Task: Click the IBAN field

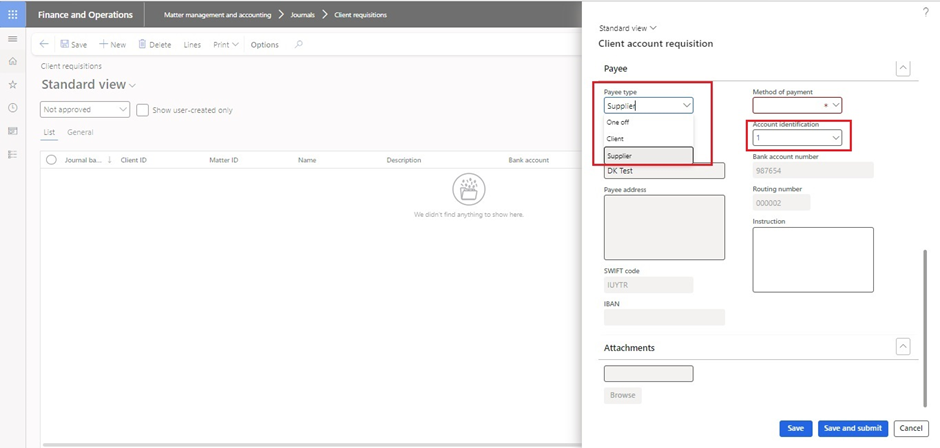Action: tap(664, 317)
